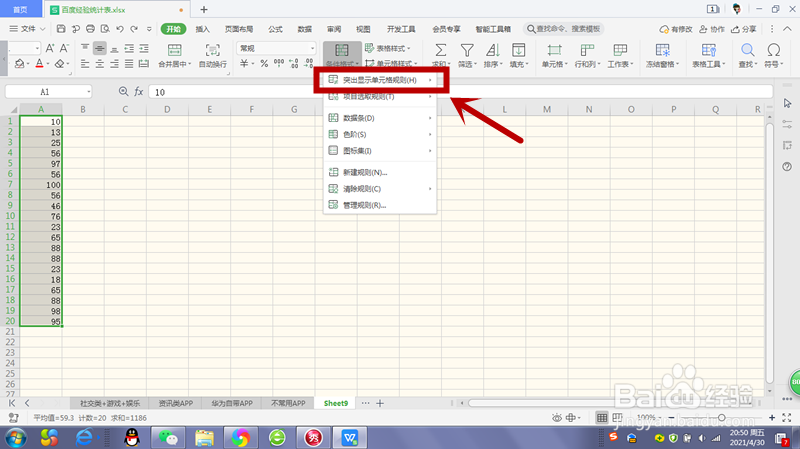Choose New Rule (新建规则) menu item
The image size is (800, 449).
(381, 172)
